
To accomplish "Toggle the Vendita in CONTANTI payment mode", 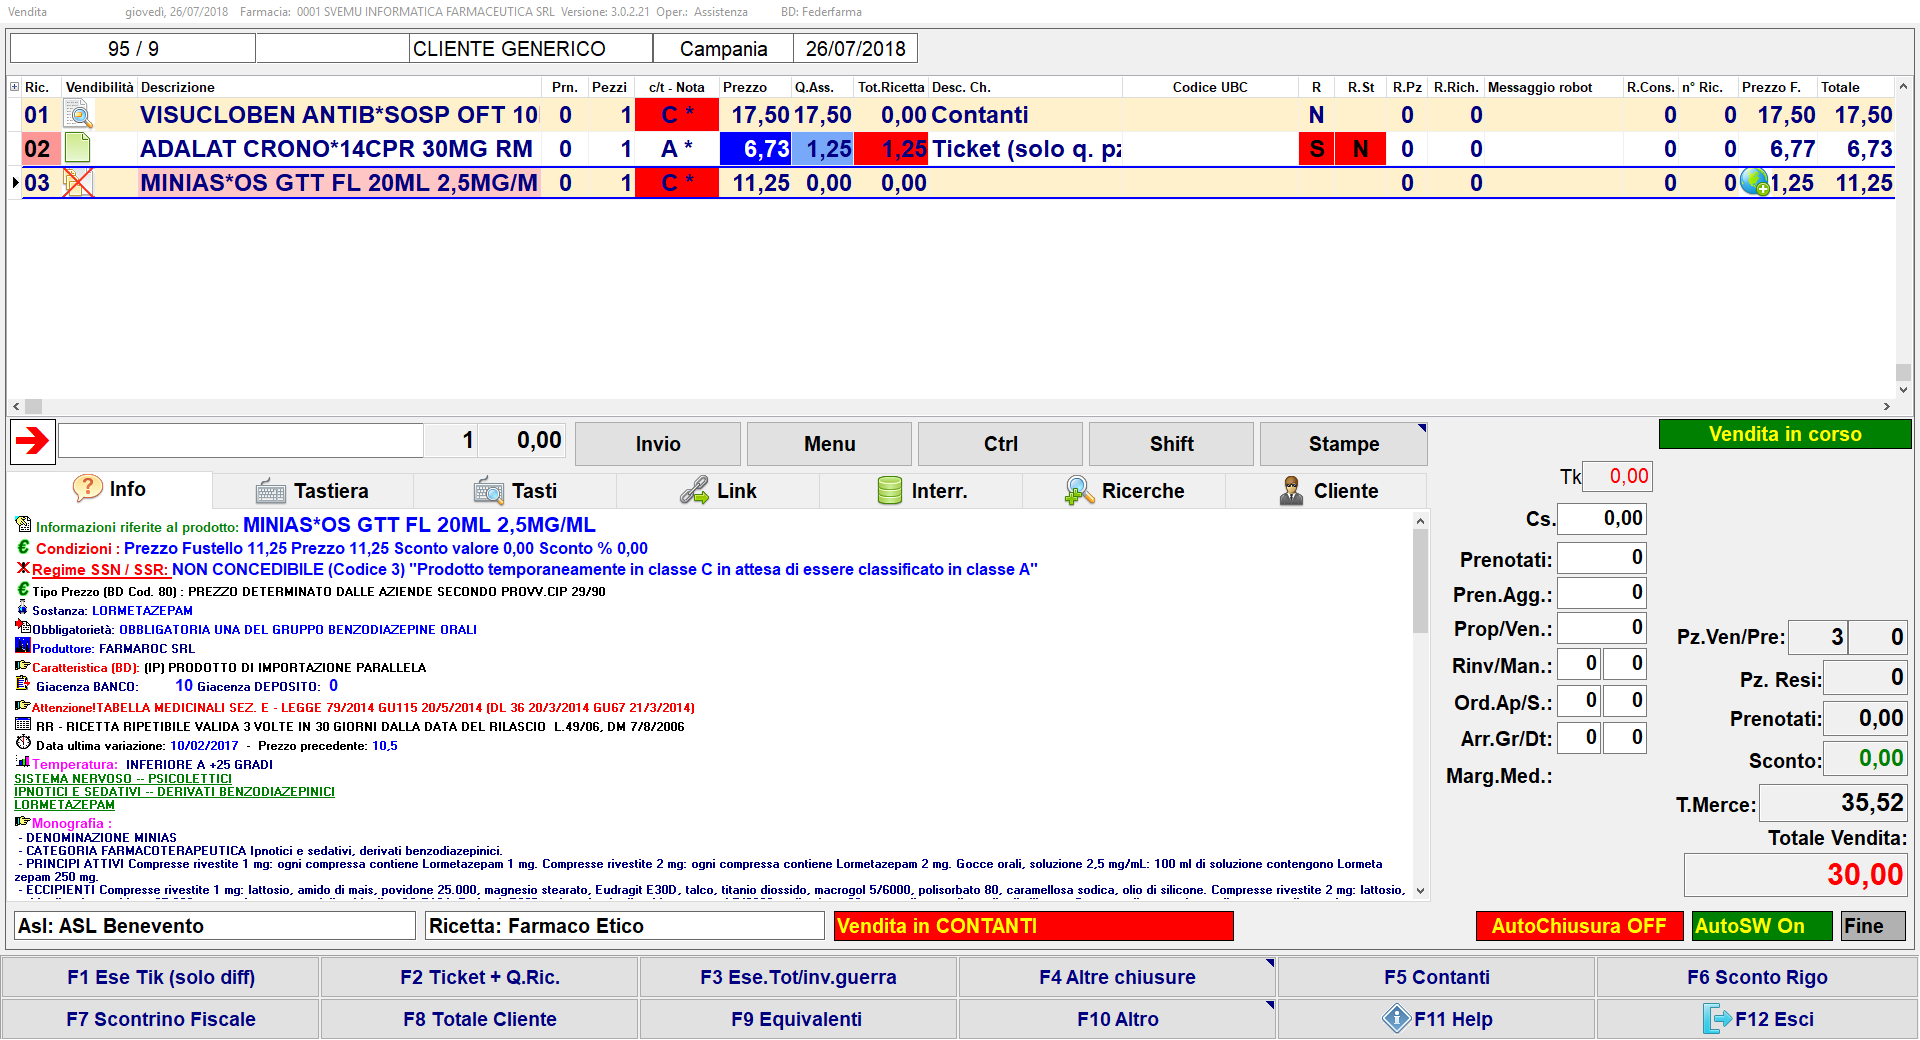I will (x=1033, y=926).
